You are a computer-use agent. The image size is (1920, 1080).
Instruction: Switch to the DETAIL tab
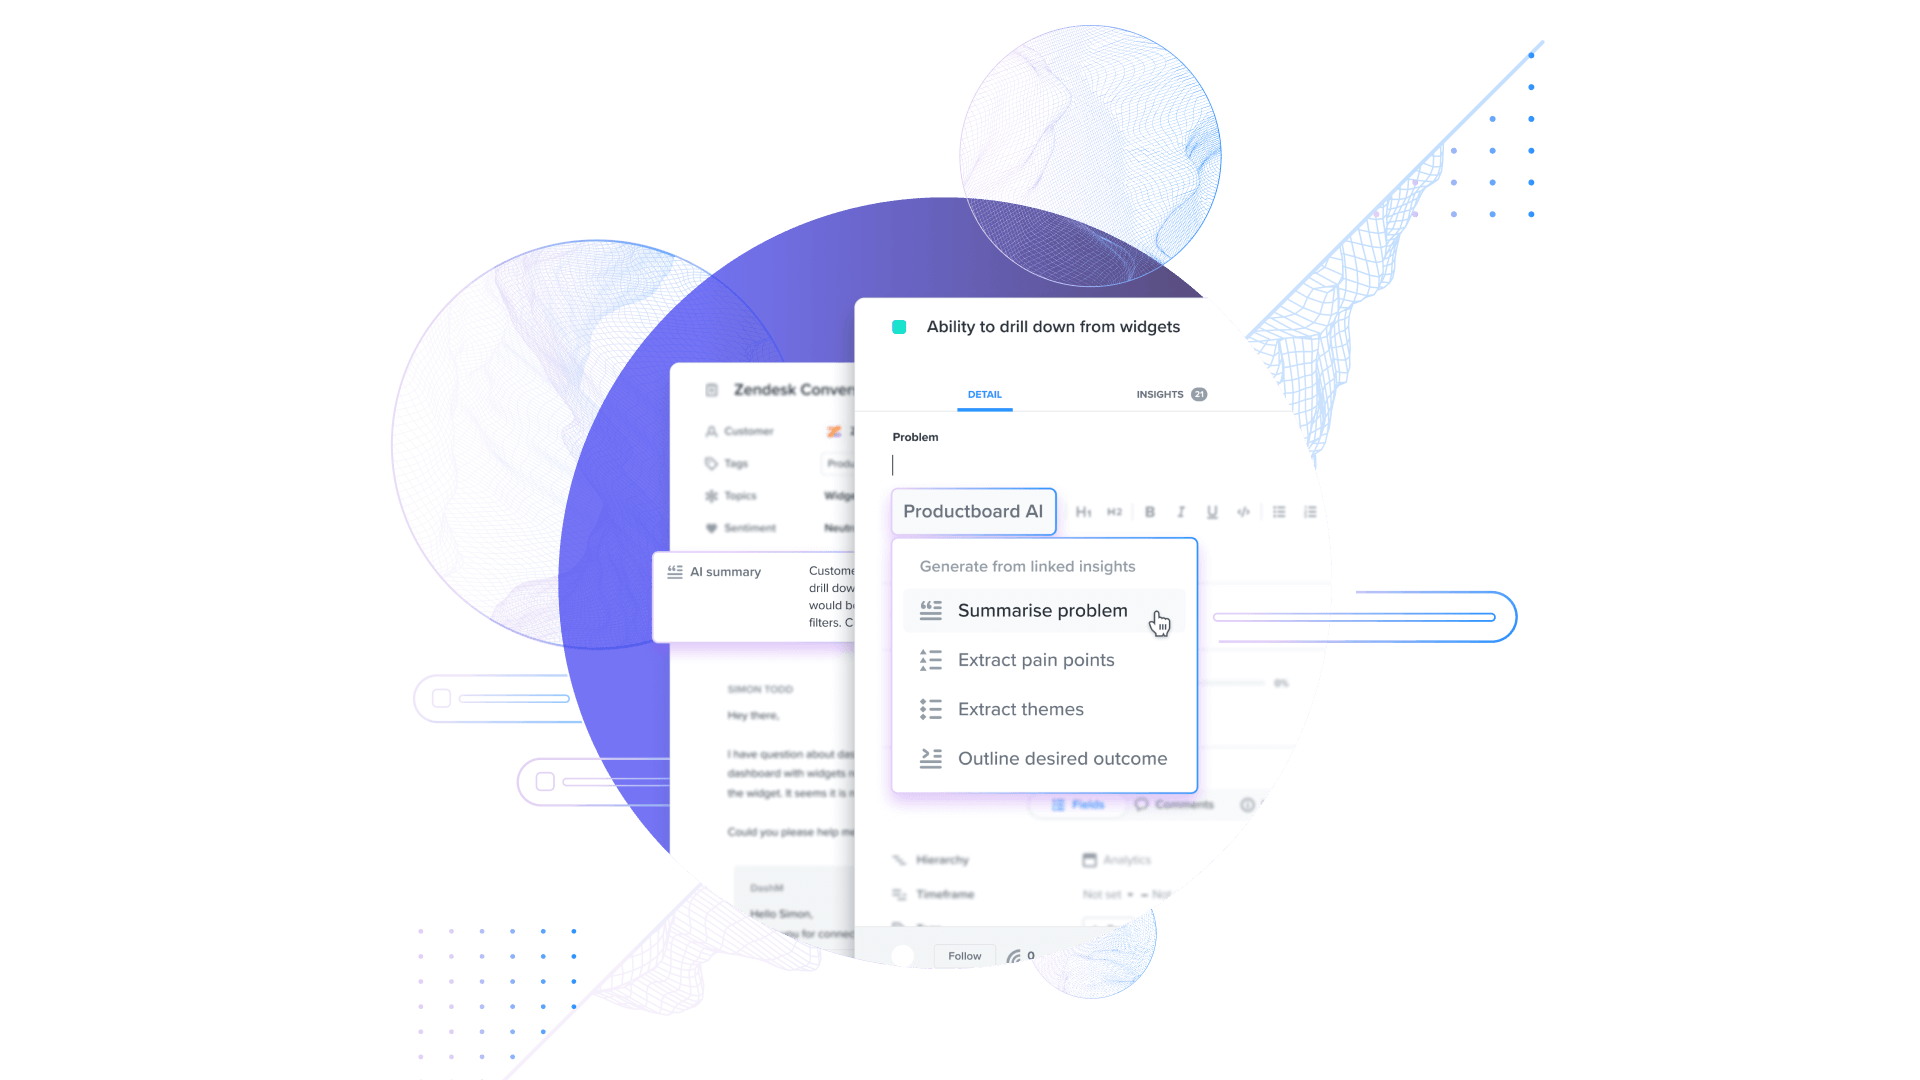[984, 393]
